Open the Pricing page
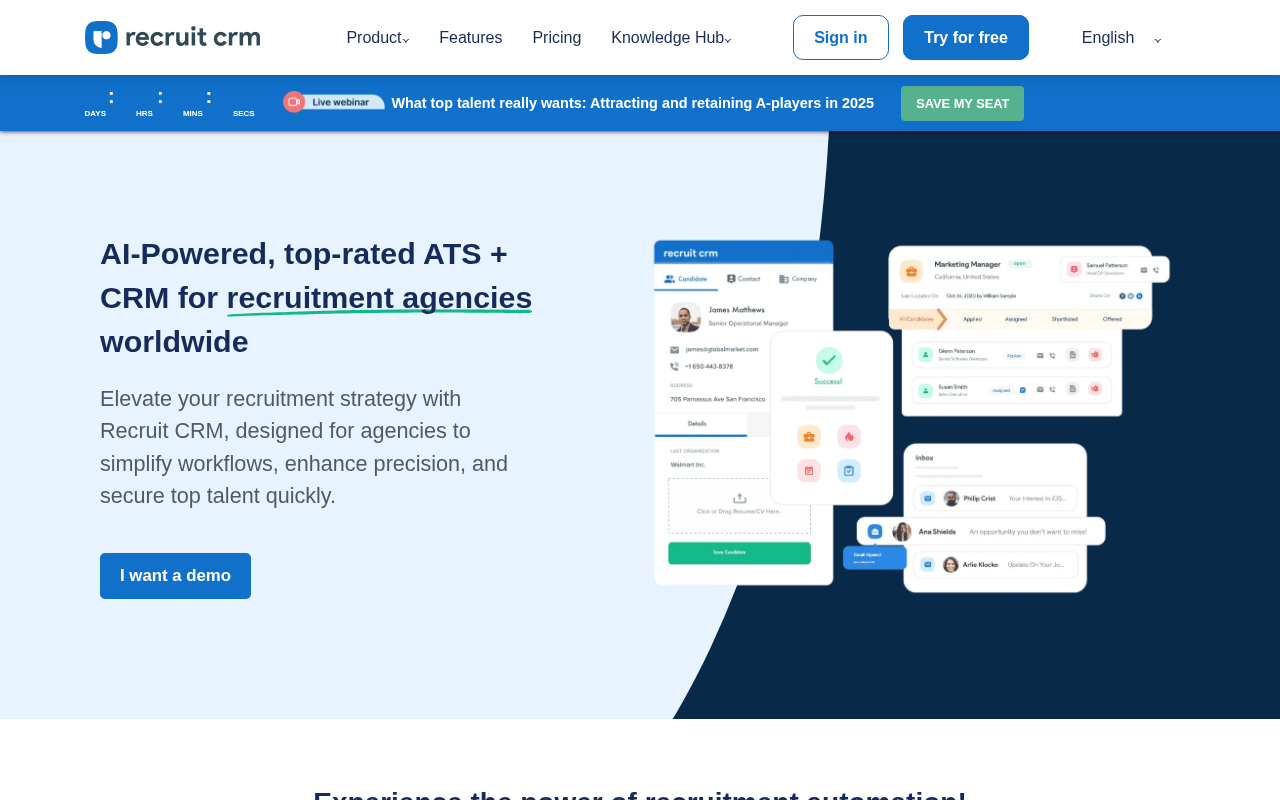The image size is (1280, 800). click(x=557, y=37)
